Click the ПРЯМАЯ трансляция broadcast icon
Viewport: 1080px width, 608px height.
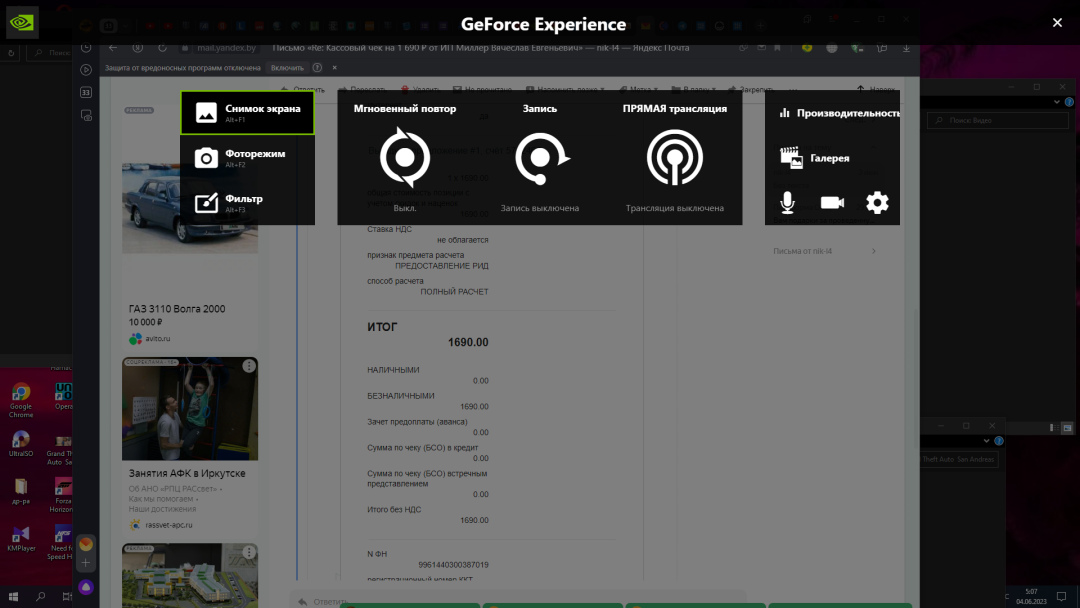pos(674,158)
